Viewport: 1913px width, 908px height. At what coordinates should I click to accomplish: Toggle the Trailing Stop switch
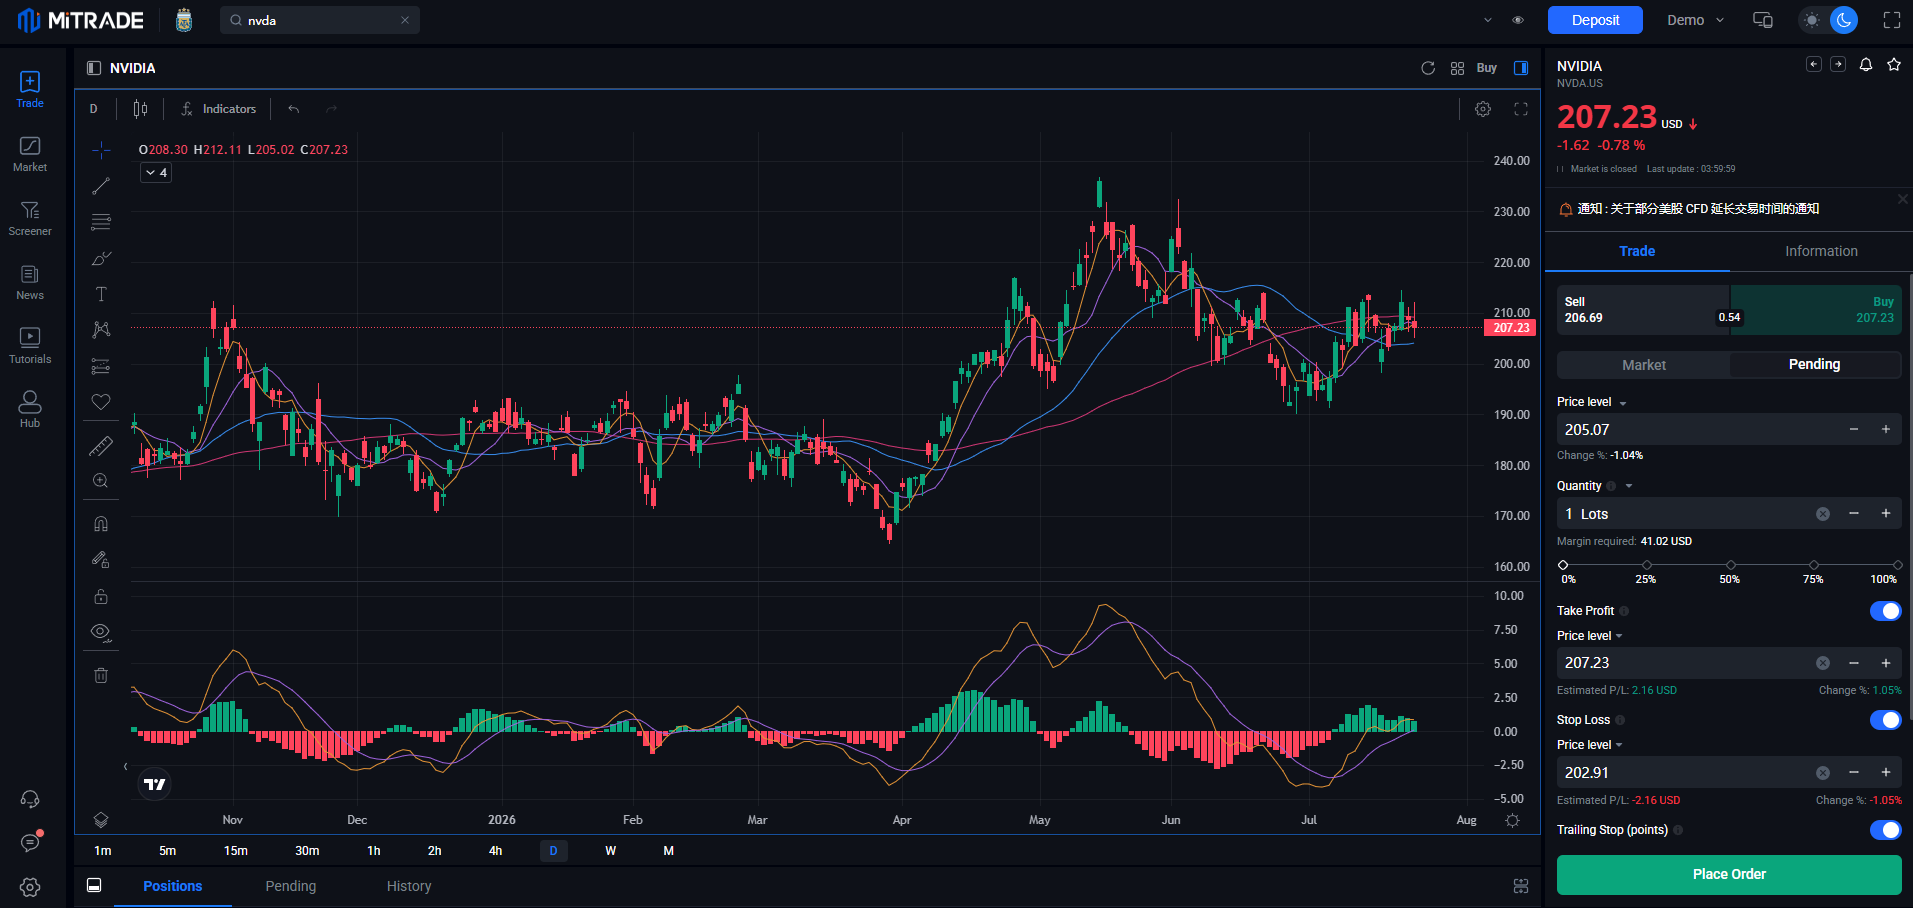click(1885, 830)
